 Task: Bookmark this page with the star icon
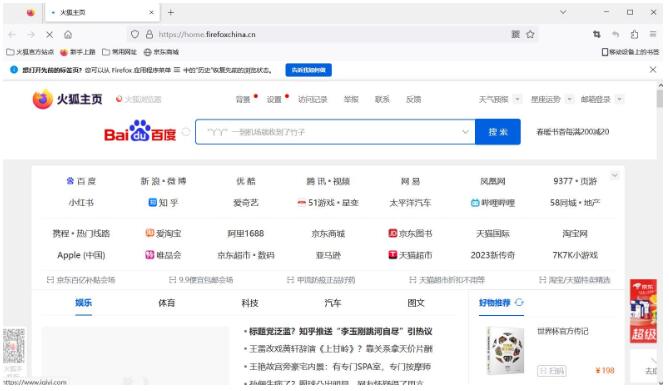530,34
